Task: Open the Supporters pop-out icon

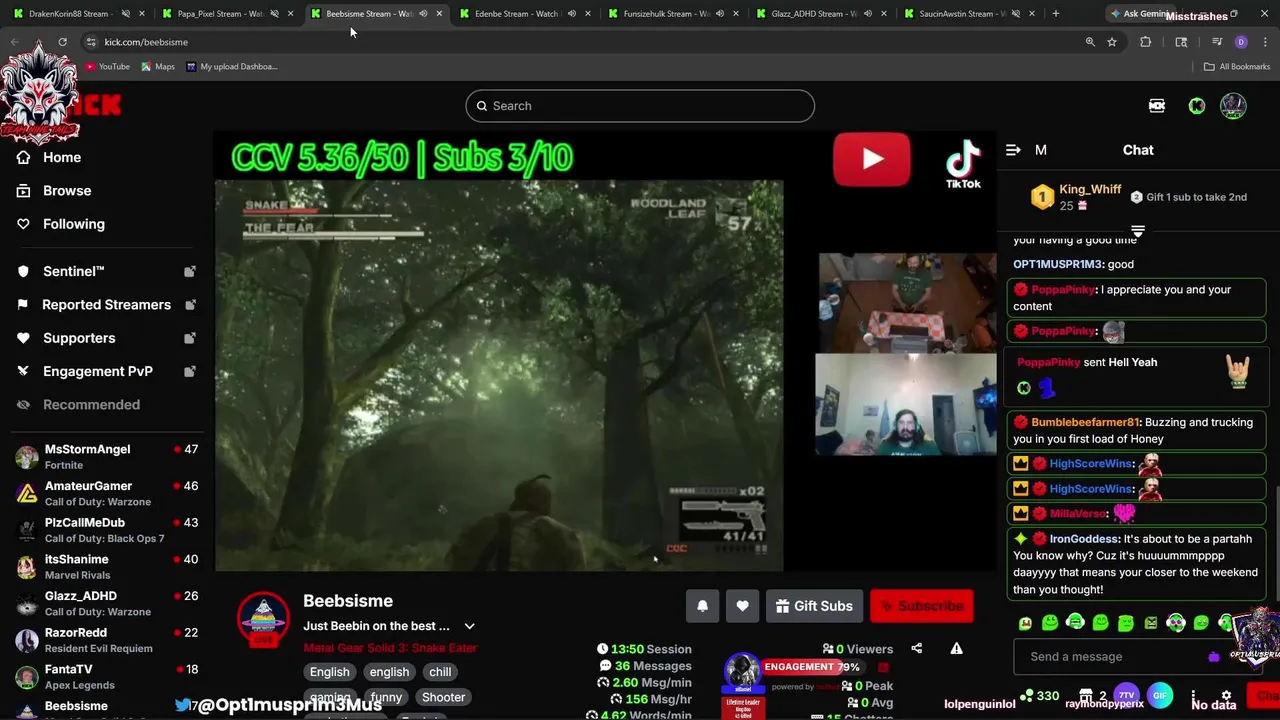Action: [190, 338]
